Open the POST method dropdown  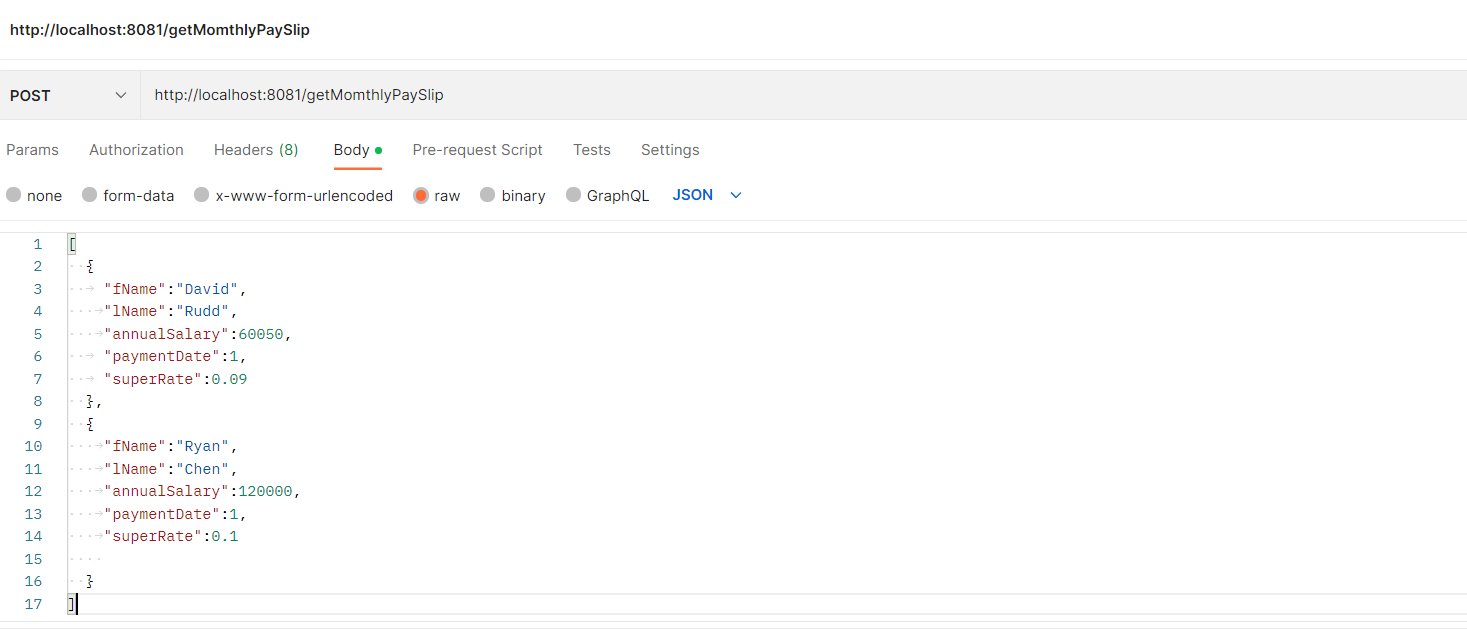pyautogui.click(x=68, y=94)
